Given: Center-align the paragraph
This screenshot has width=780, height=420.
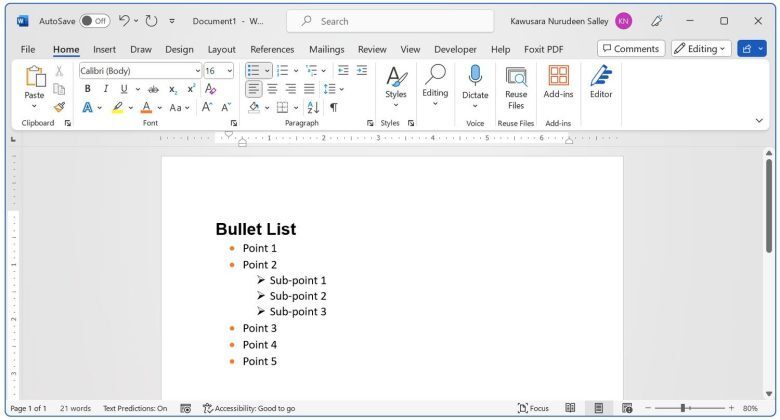Looking at the screenshot, I should pos(272,89).
